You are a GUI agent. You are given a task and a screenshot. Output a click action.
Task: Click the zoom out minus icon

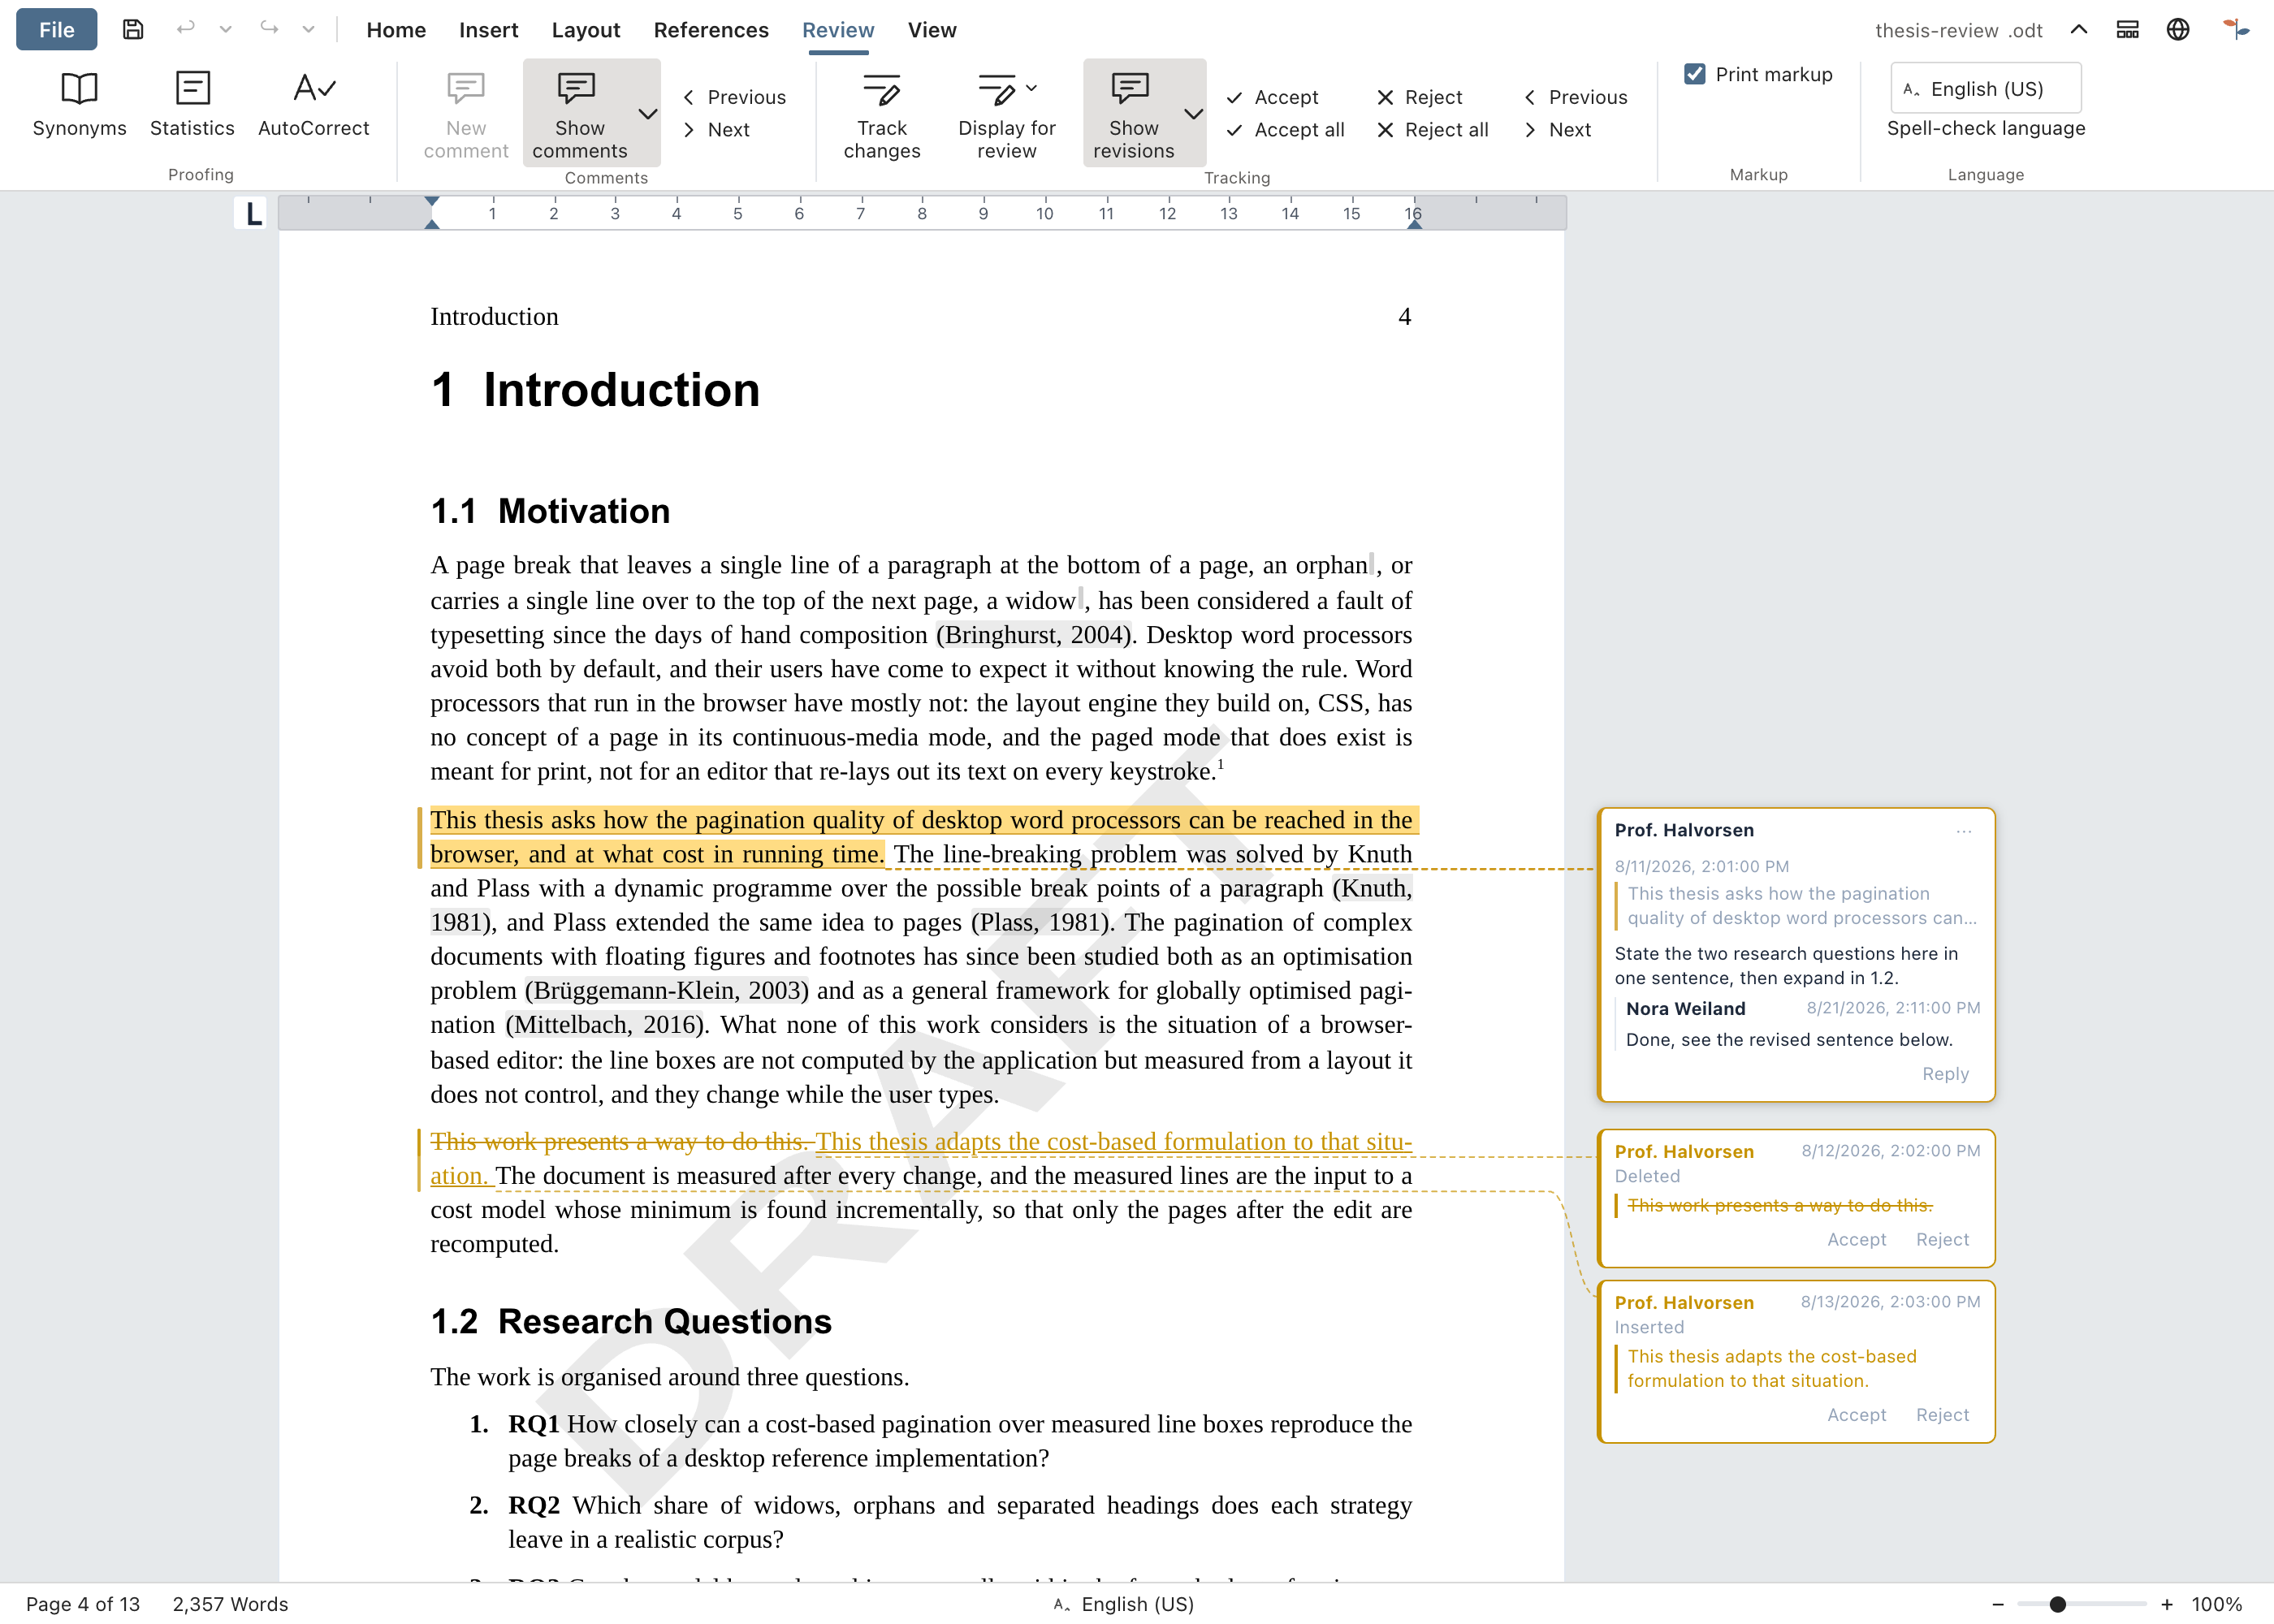click(1997, 1604)
